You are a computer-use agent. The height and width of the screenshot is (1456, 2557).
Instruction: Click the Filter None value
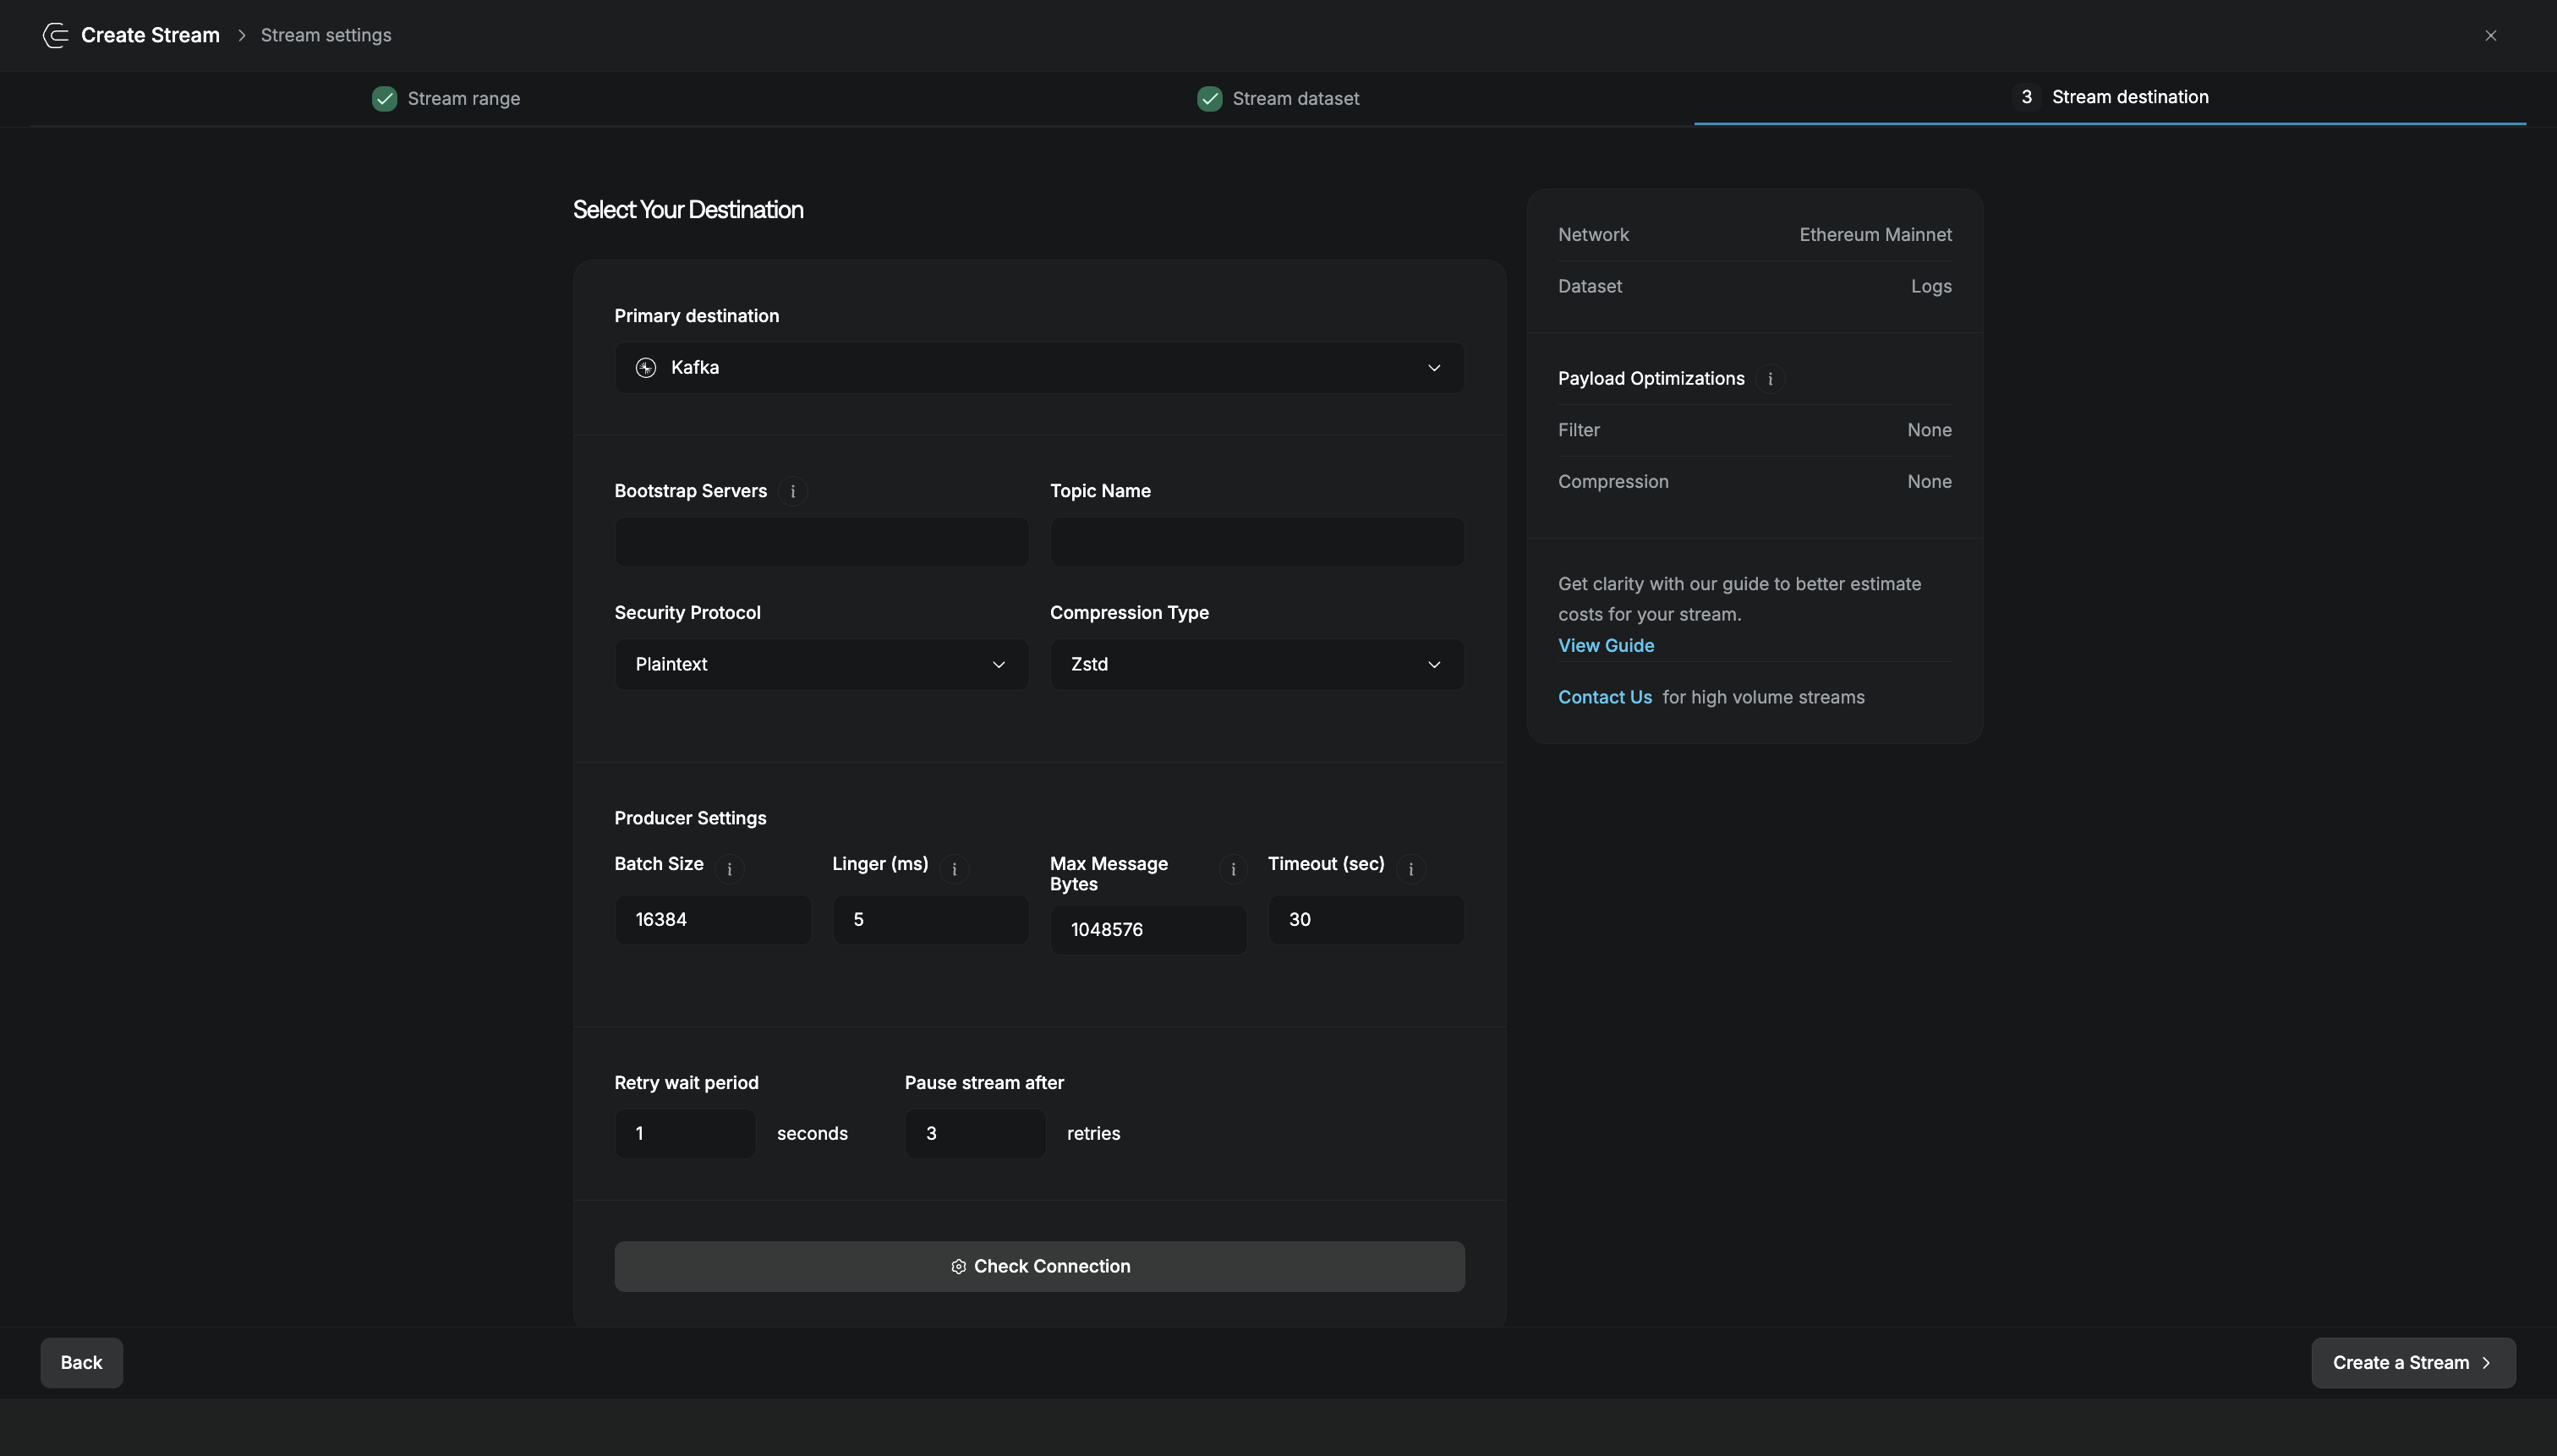pos(1929,430)
